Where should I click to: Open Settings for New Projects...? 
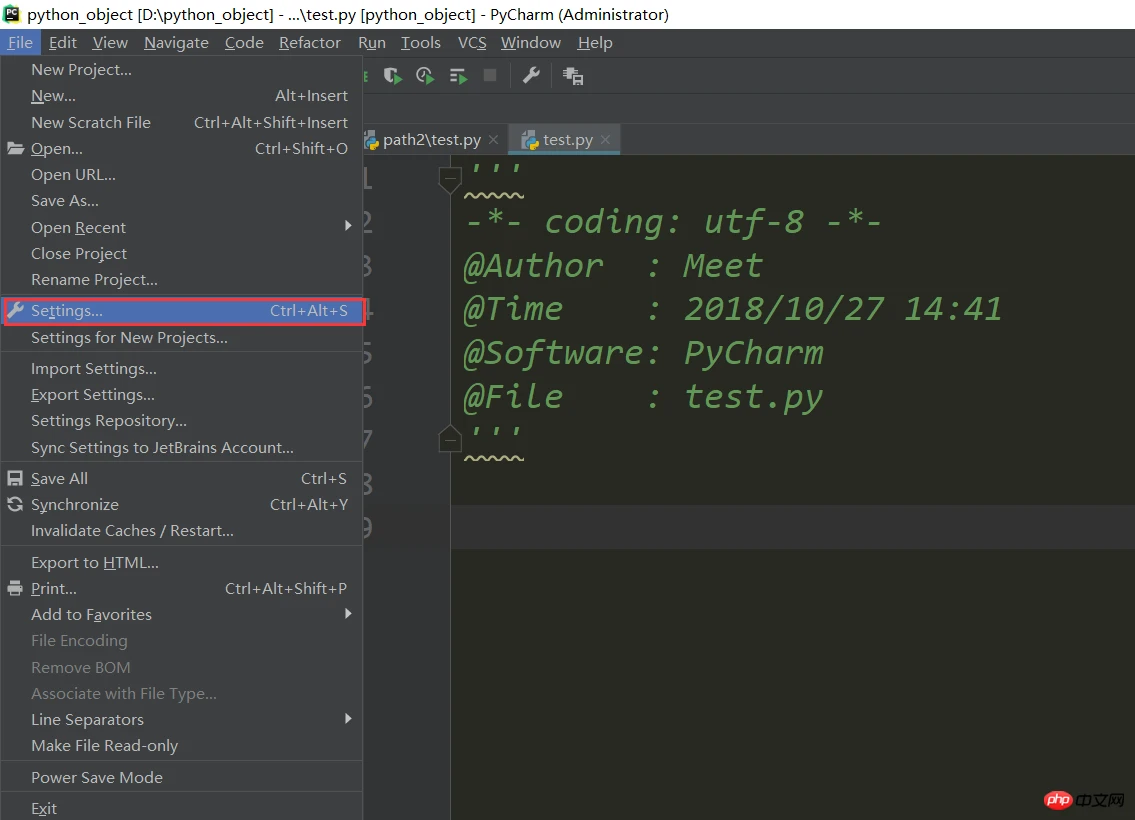tap(181, 337)
